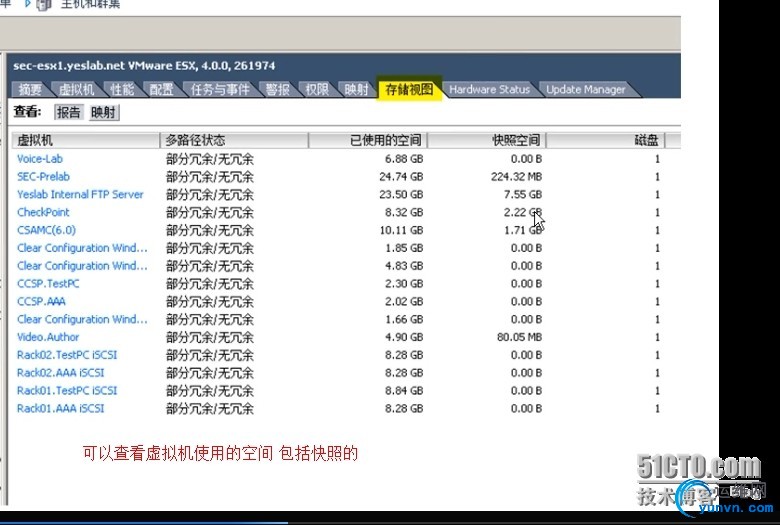Screen dimensions: 780x525
Task: Open the Rack02.TestPC iSCSI link
Action: 67,355
